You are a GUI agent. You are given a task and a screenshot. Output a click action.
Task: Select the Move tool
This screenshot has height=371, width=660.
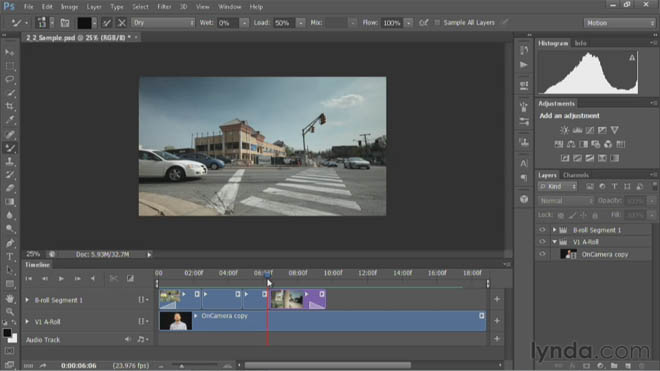pos(10,52)
